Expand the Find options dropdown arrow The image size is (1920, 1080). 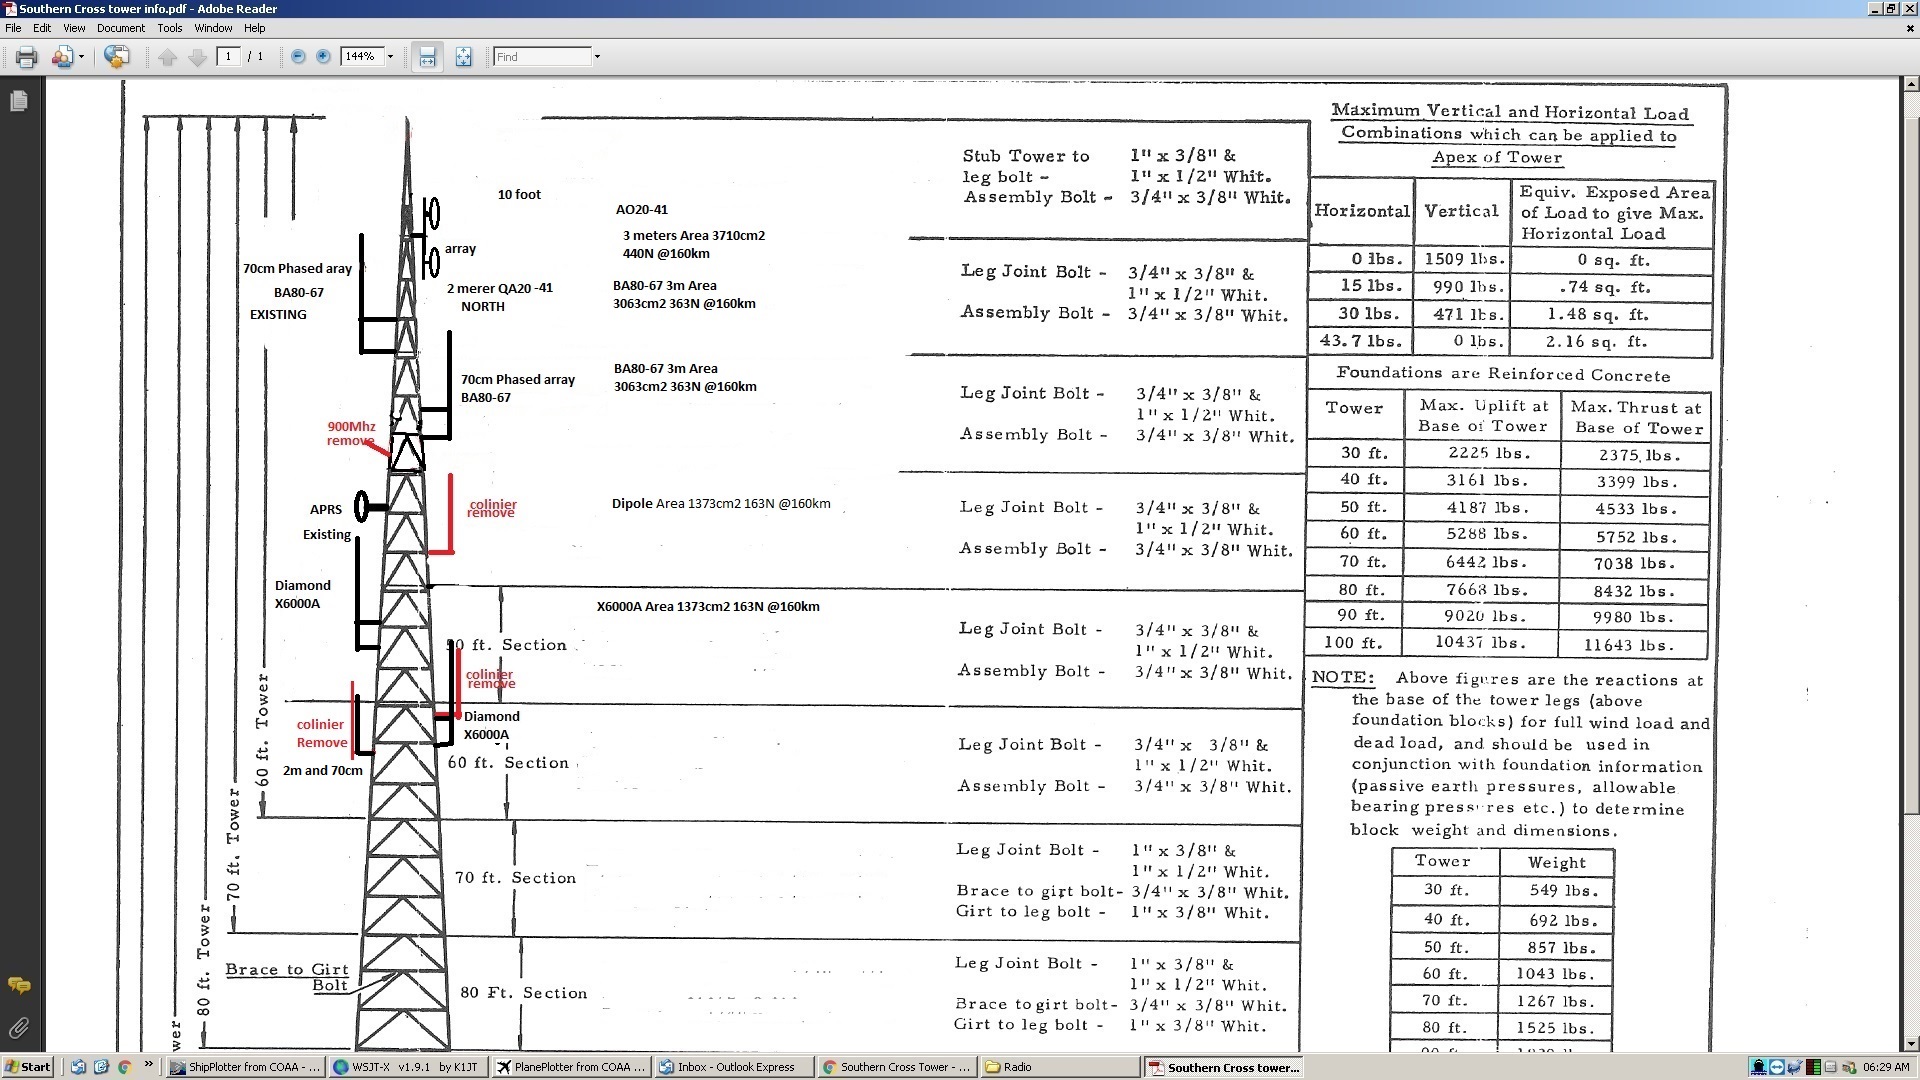(x=597, y=57)
